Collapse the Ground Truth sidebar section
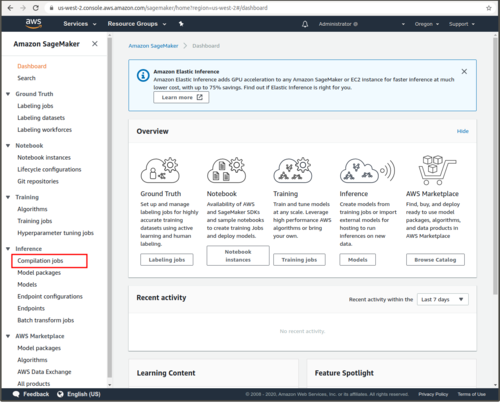The width and height of the screenshot is (500, 418). click(8, 94)
